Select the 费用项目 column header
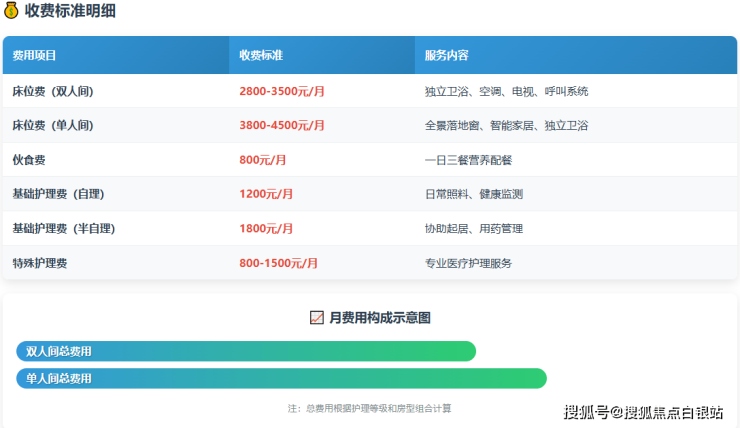Image resolution: width=740 pixels, height=428 pixels. point(35,56)
